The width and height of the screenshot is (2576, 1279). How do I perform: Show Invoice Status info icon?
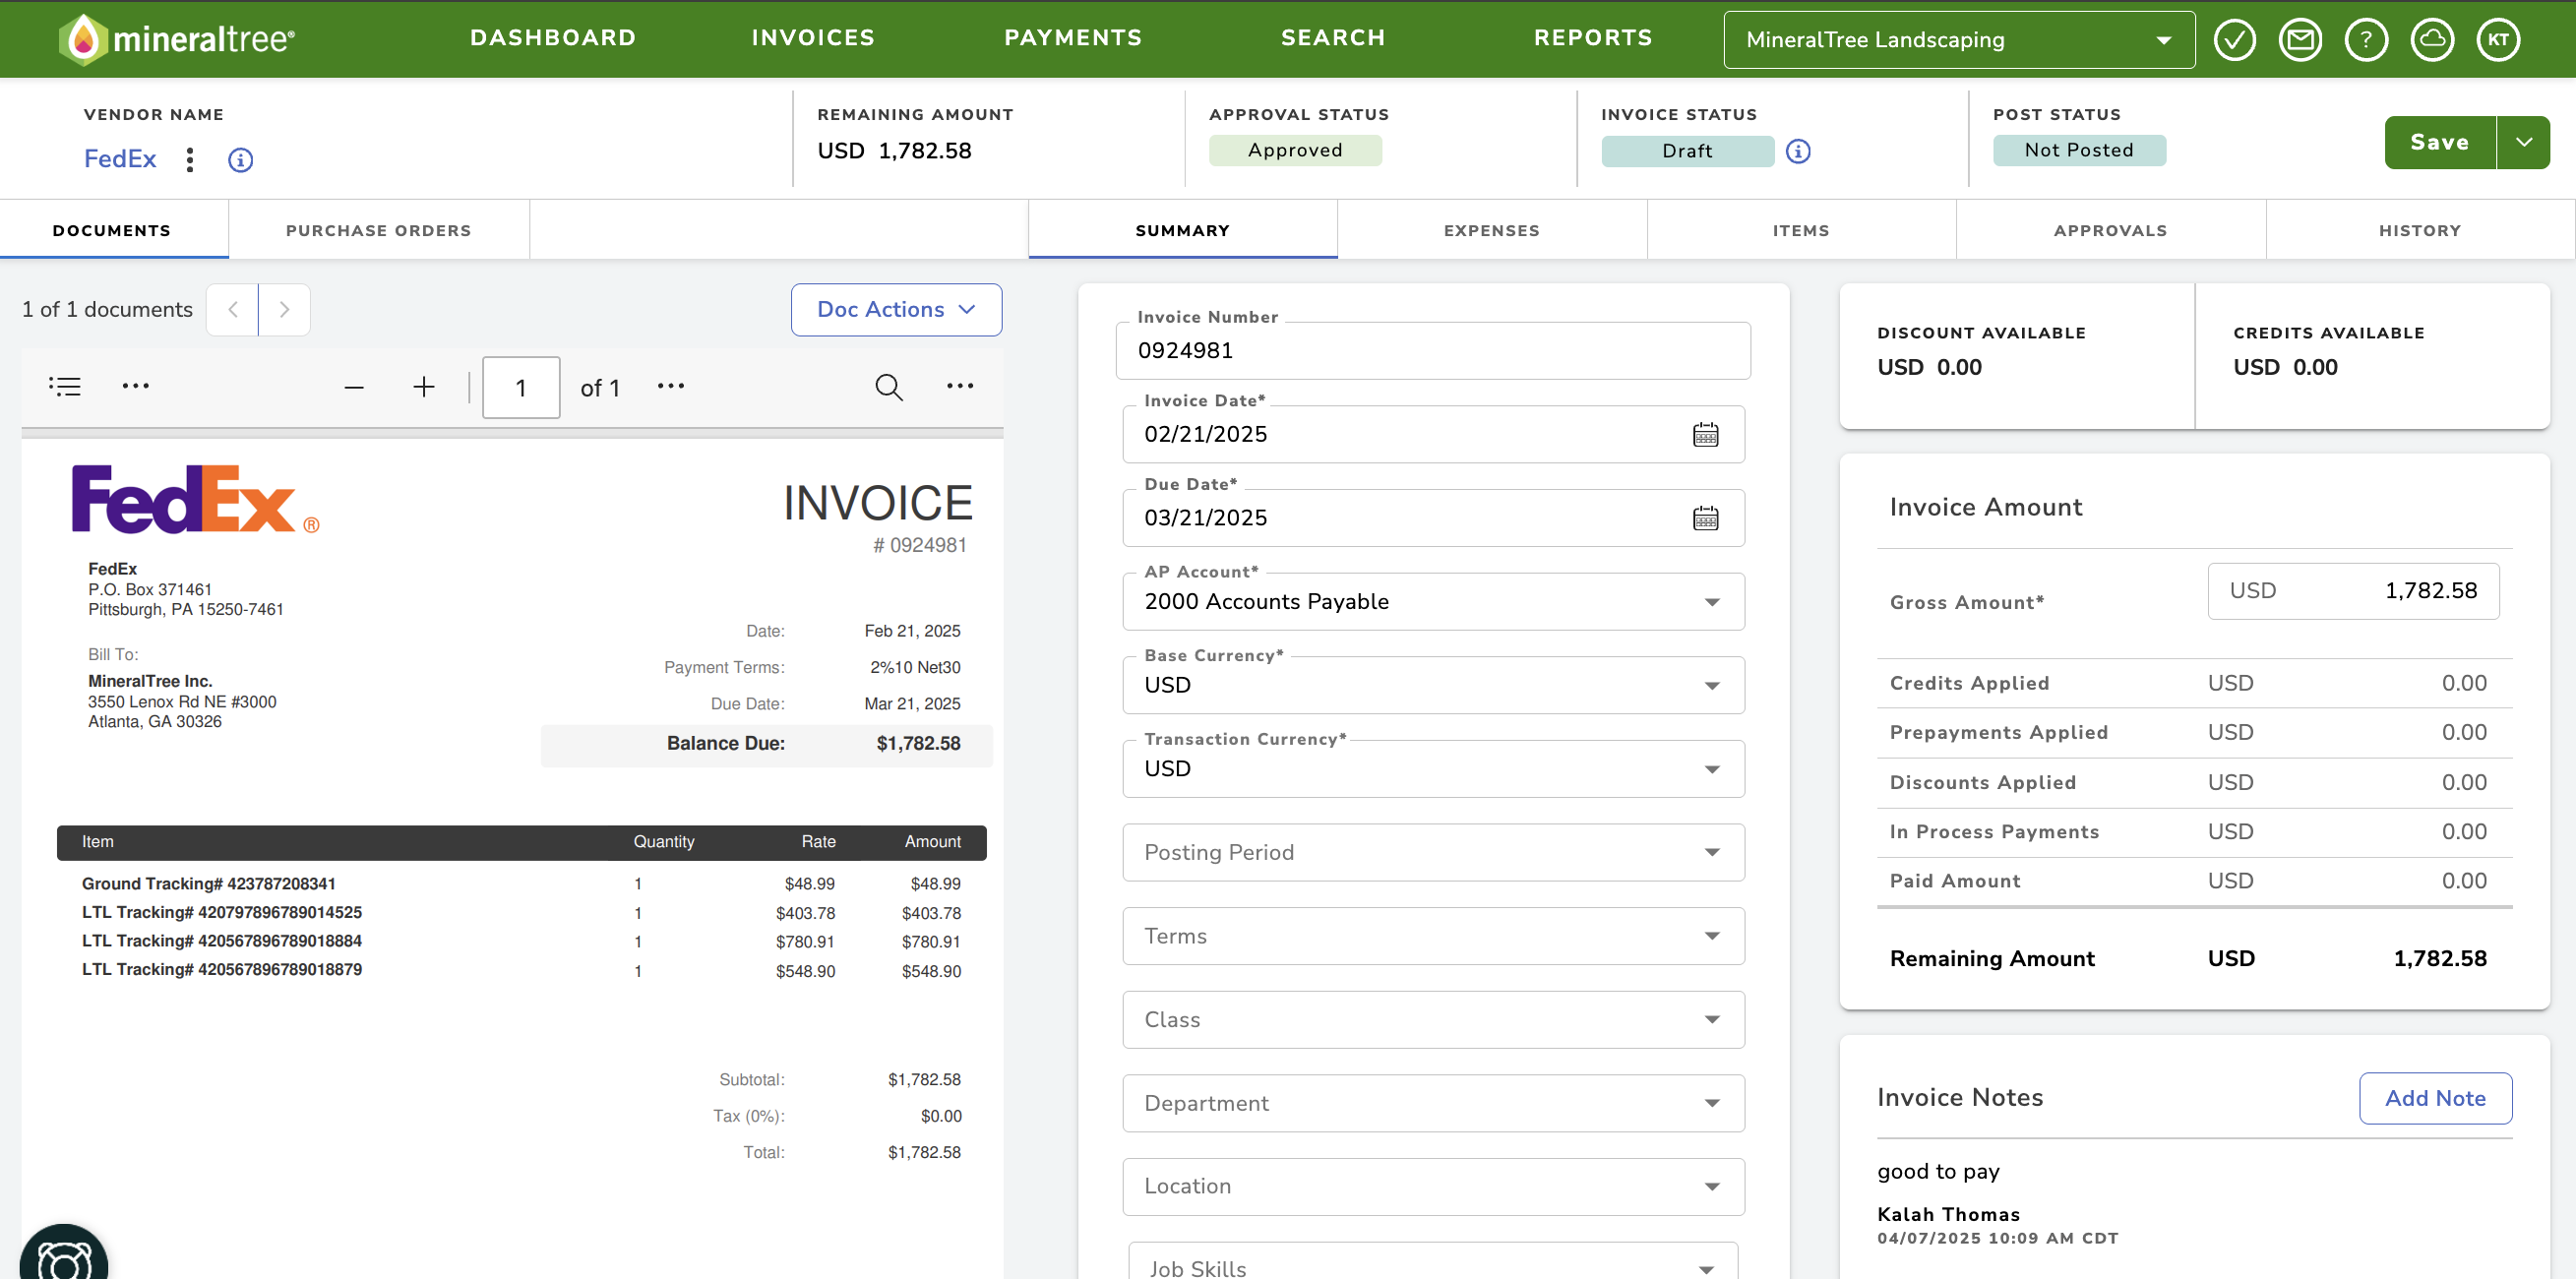coord(1798,151)
